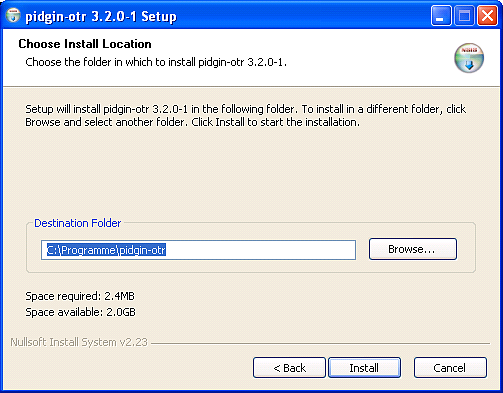503x393 pixels.
Task: Click the pidgin-otr 3.2.0-1 Setup title bar text
Action: (101, 16)
